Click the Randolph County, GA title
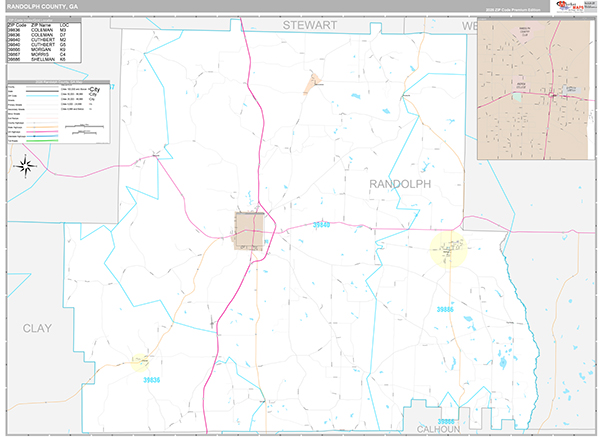The width and height of the screenshot is (600, 437). pyautogui.click(x=42, y=6)
